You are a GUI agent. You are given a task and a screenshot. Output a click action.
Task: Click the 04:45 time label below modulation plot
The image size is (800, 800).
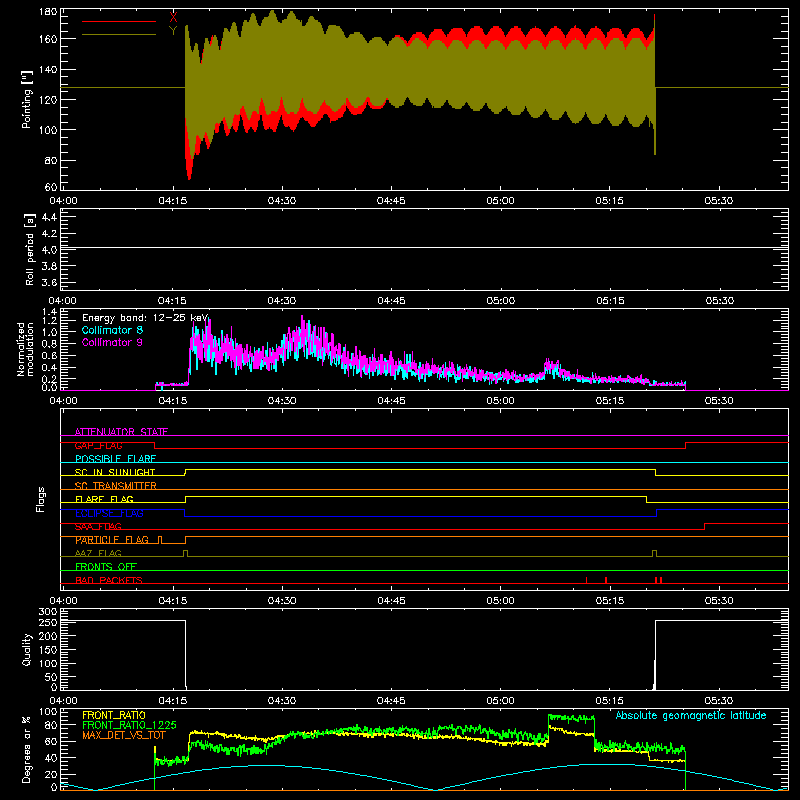click(x=391, y=401)
